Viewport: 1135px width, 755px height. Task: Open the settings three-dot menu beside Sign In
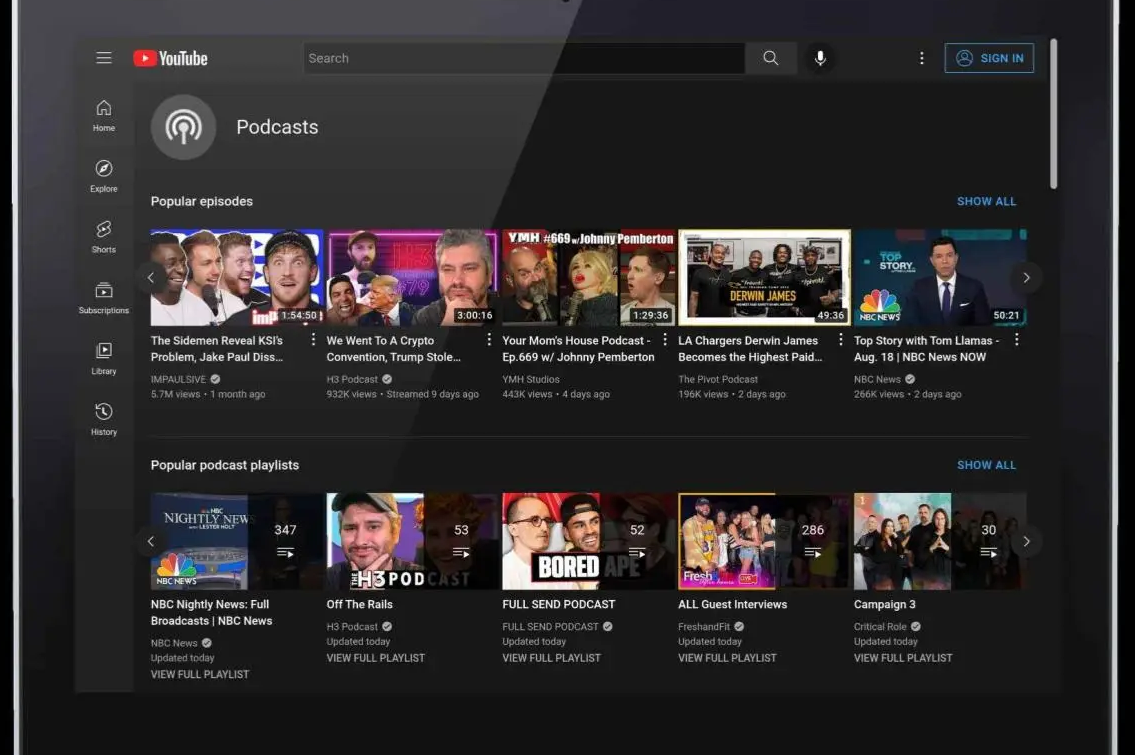(921, 58)
